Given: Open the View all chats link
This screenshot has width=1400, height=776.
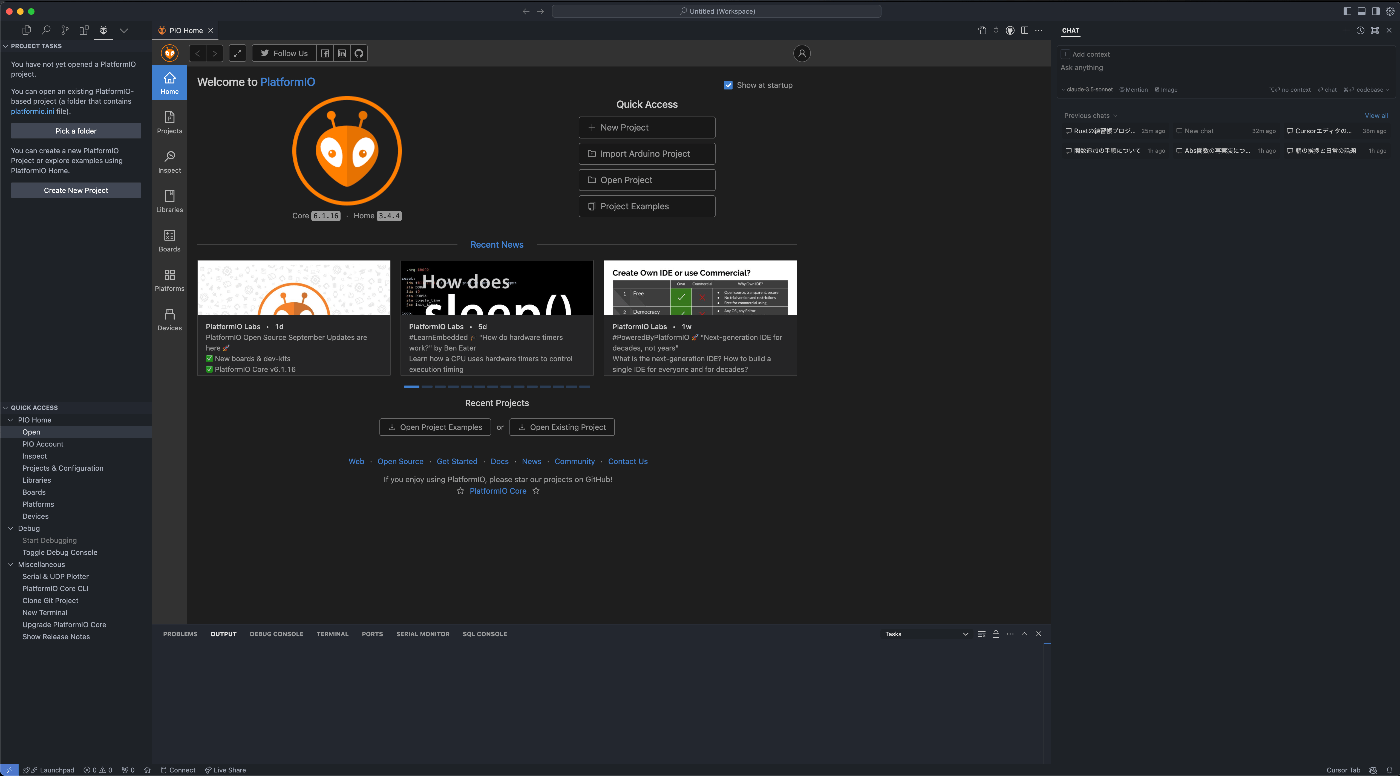Looking at the screenshot, I should tap(1376, 116).
